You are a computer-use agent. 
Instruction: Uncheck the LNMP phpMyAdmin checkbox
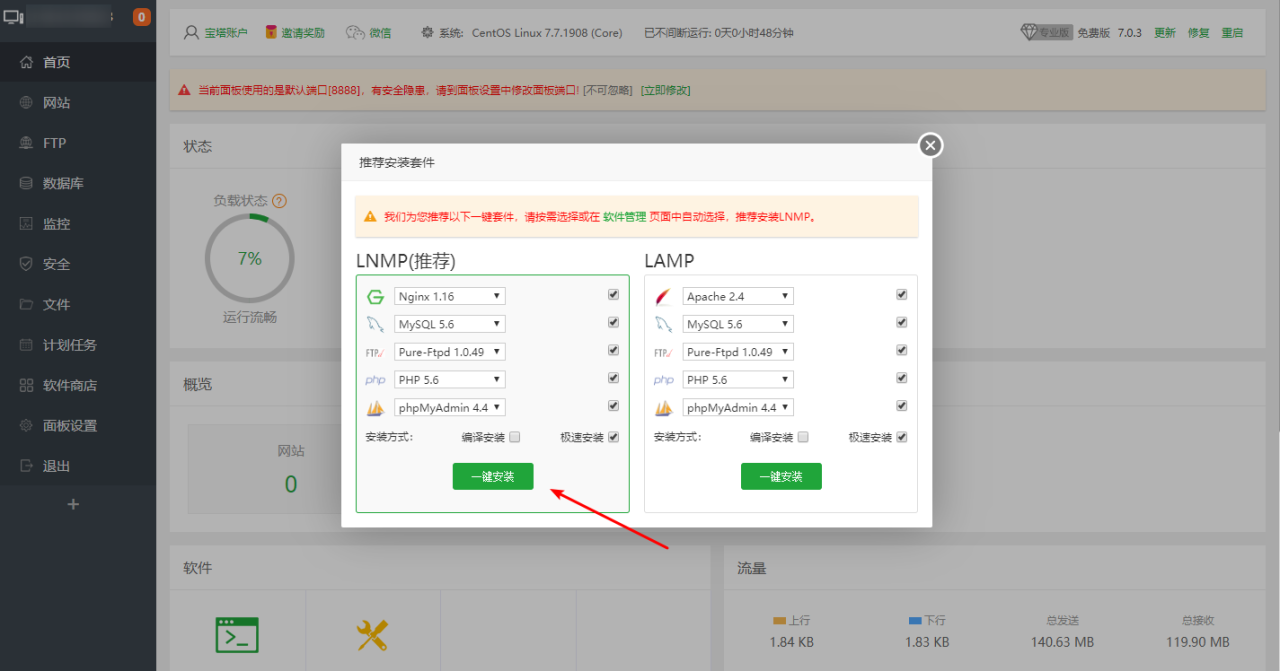click(x=613, y=405)
